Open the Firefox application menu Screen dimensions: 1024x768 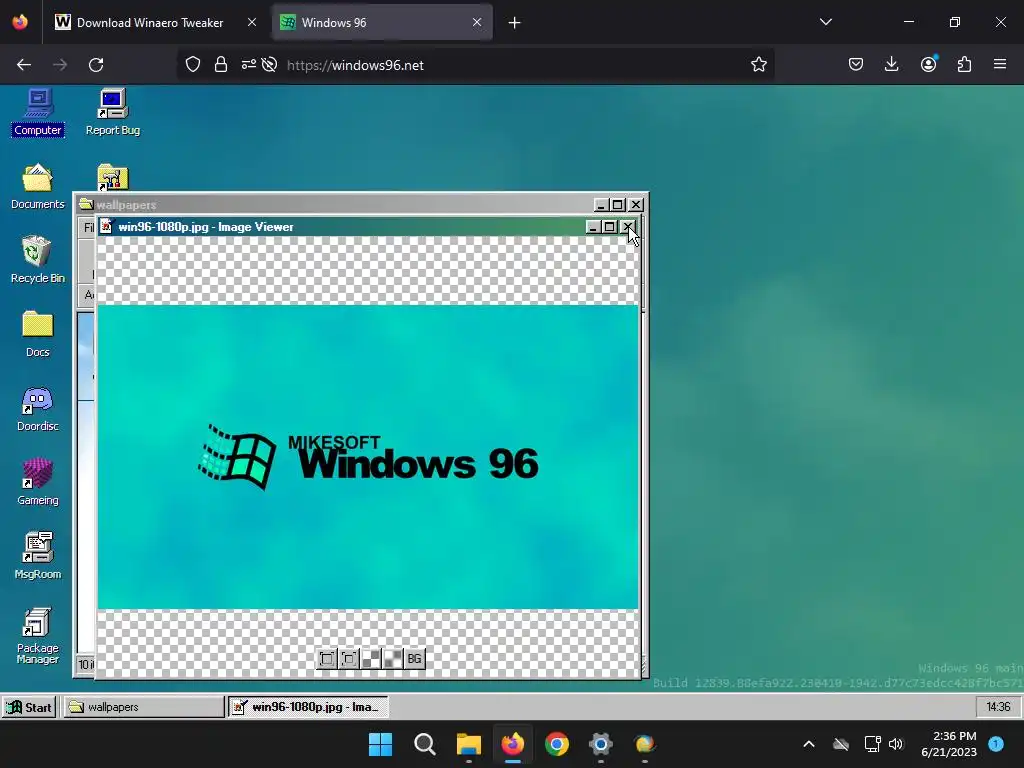(1000, 65)
